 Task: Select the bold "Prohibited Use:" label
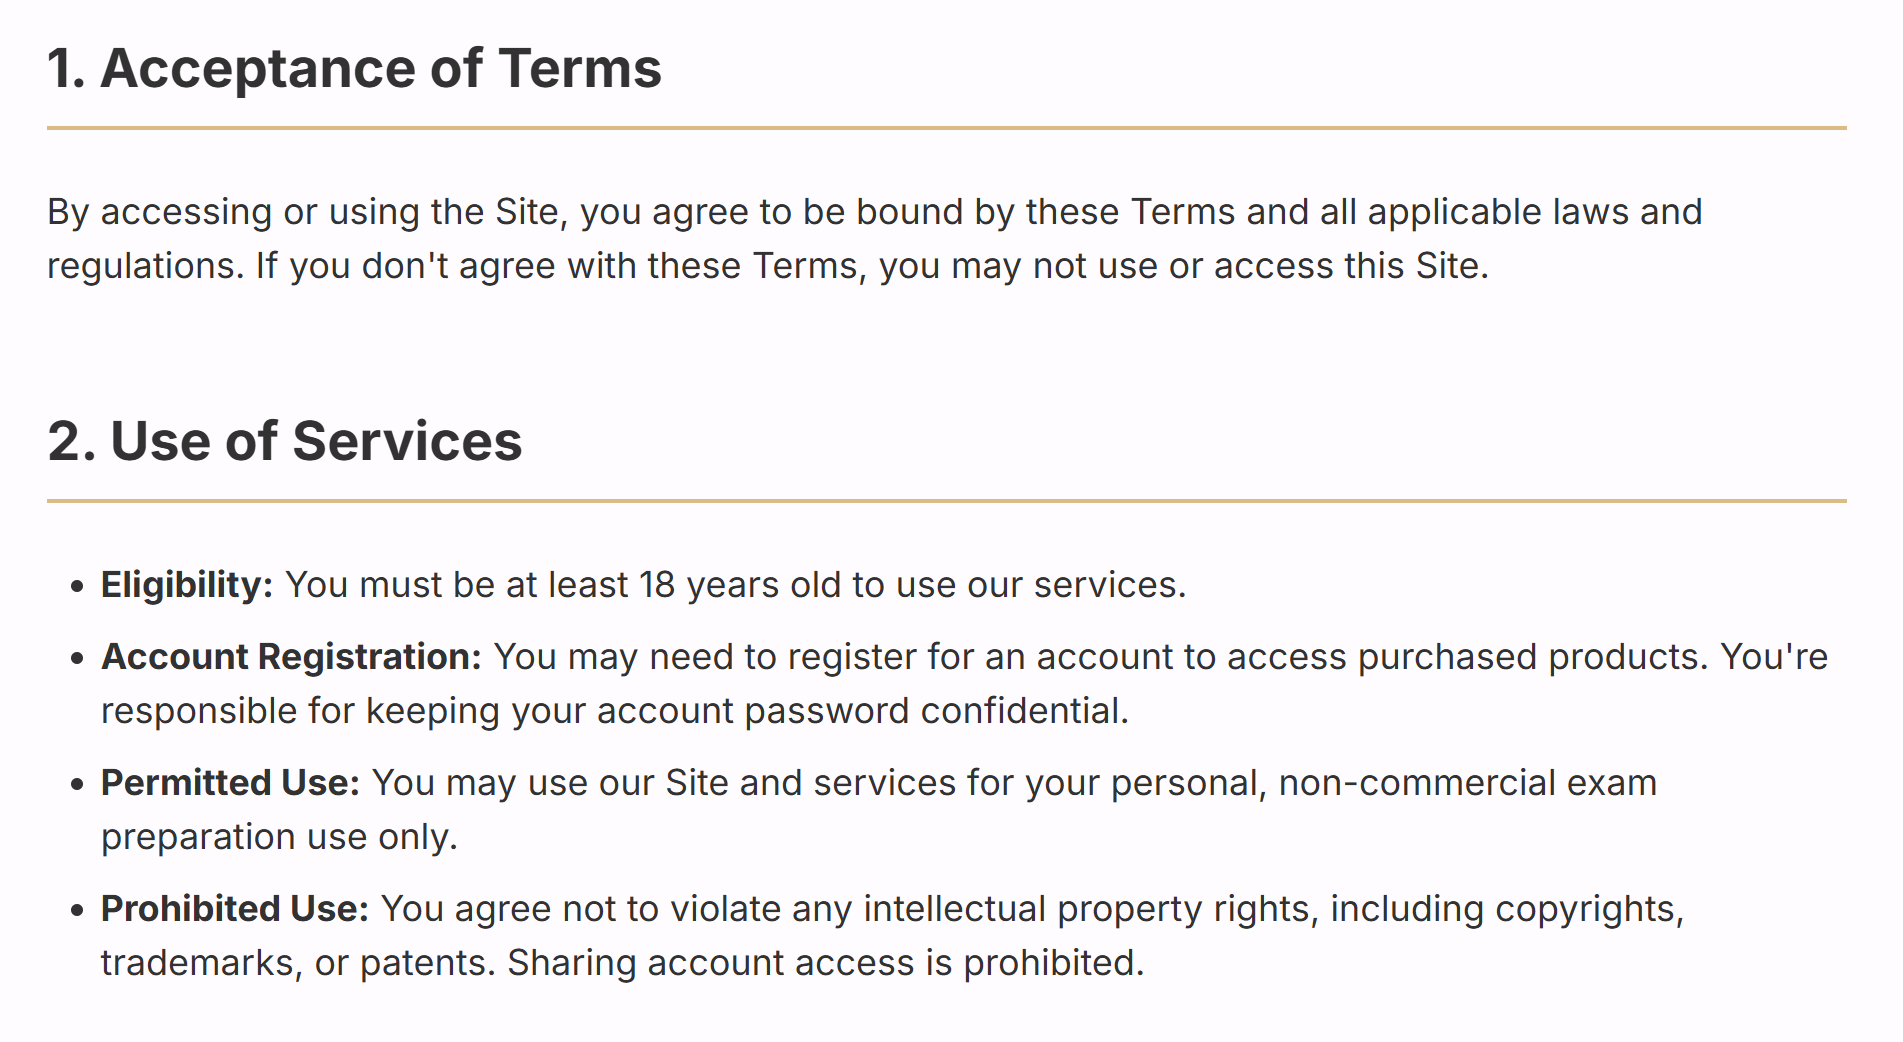(235, 909)
